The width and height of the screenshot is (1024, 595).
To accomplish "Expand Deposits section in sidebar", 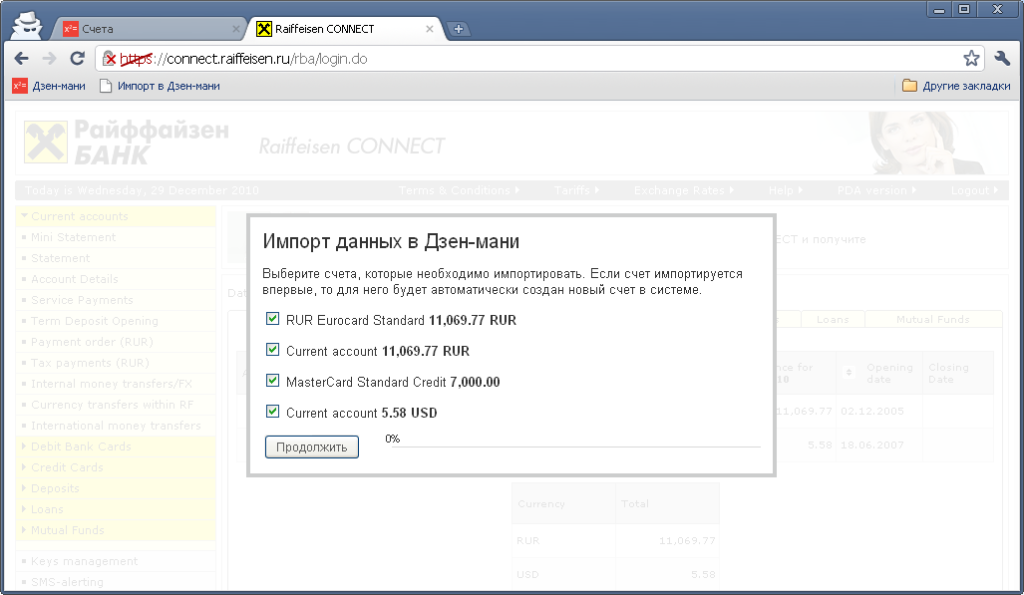I will point(24,488).
